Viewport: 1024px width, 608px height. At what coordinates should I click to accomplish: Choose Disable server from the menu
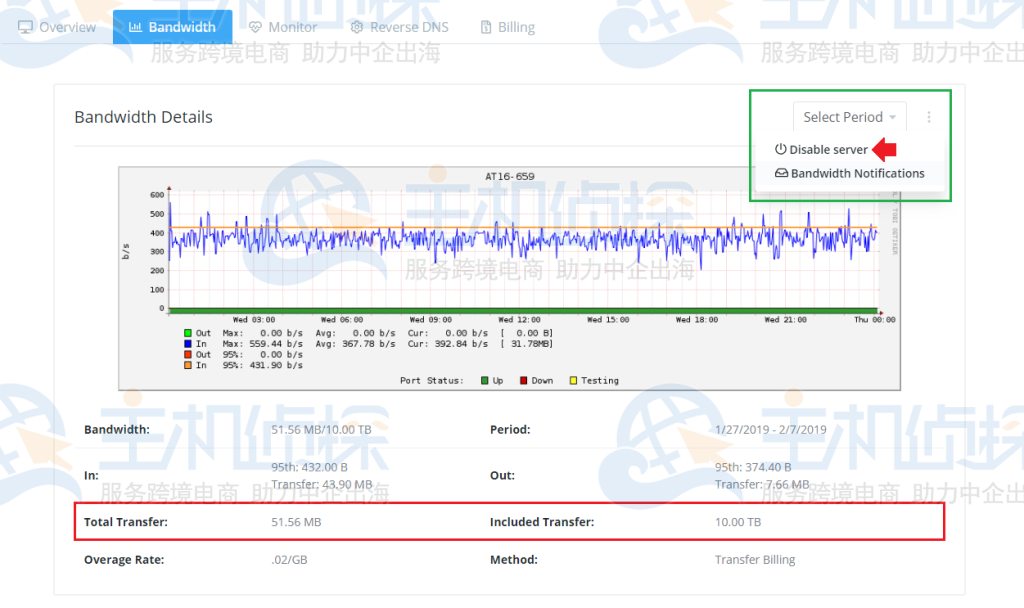click(828, 150)
